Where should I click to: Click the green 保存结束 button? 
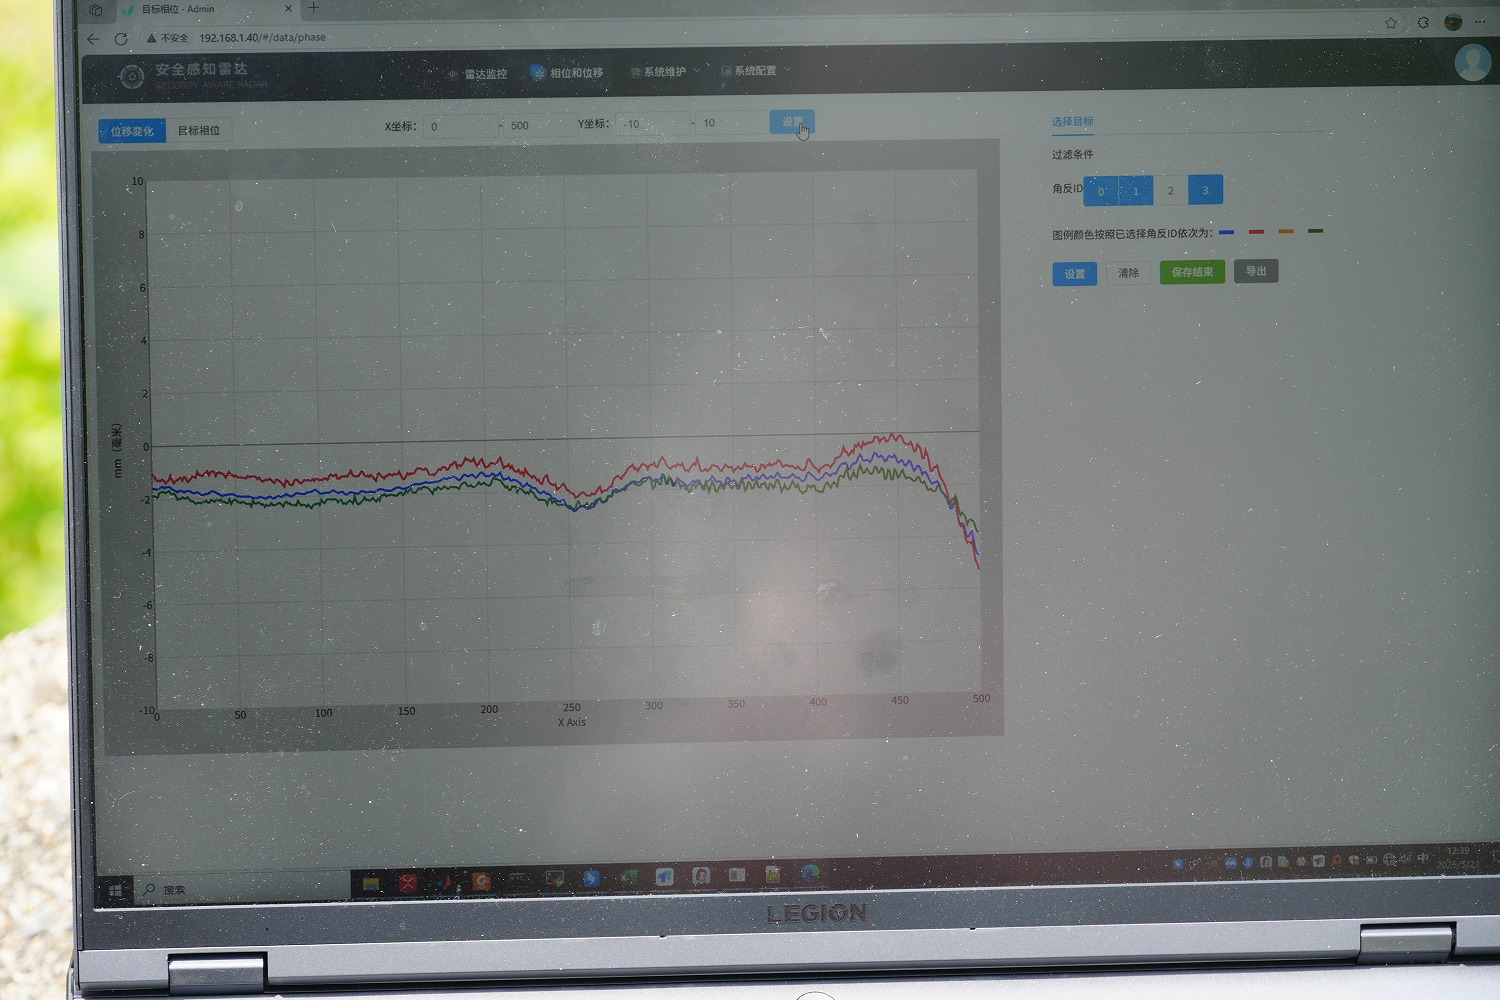point(1192,272)
